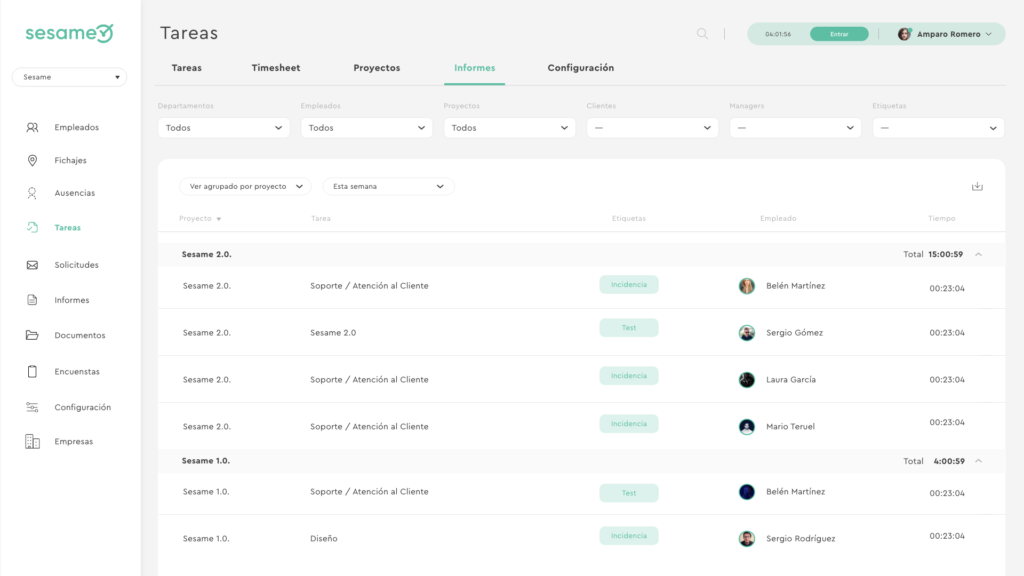Click the name 'Laura García'
Screen dimensions: 1024x576
tap(791, 379)
